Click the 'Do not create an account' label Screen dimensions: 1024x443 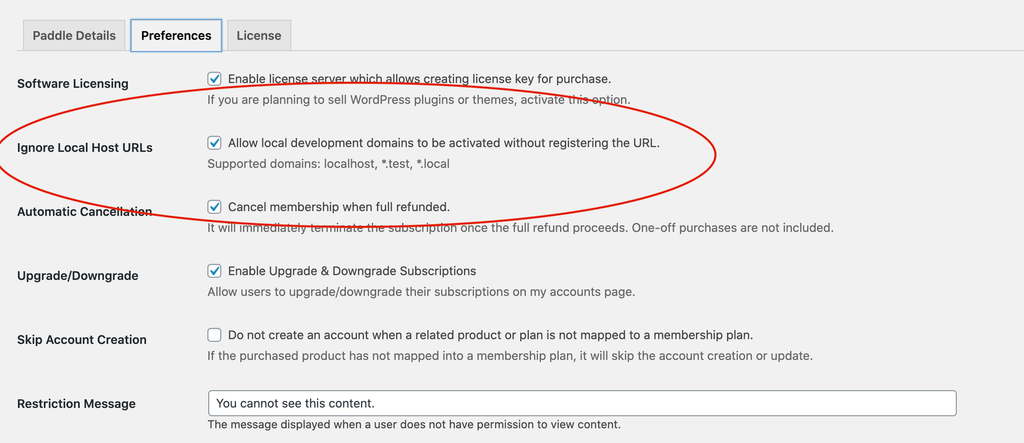pos(490,335)
